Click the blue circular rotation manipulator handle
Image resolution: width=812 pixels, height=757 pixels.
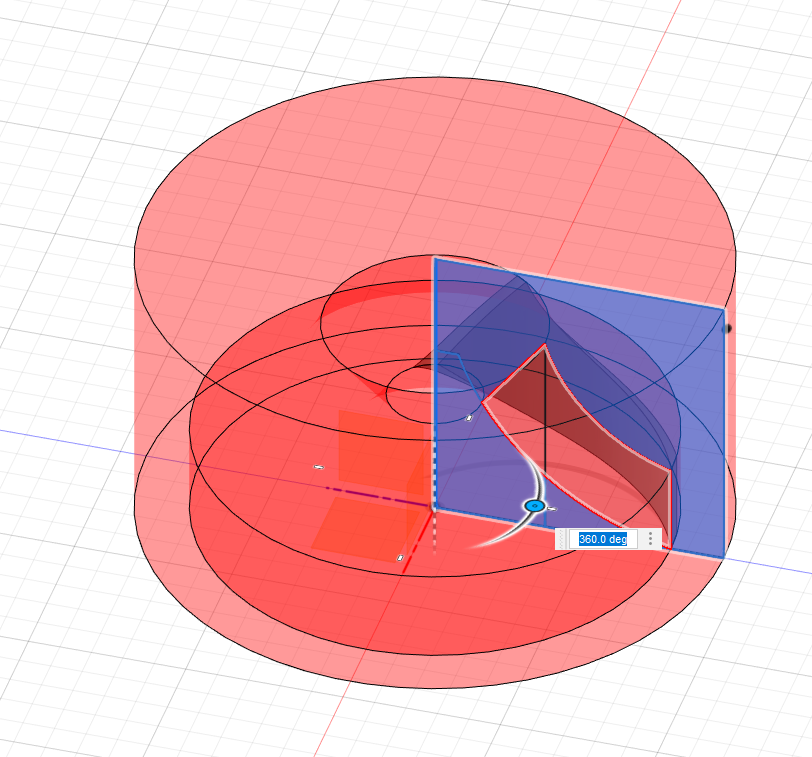point(534,506)
